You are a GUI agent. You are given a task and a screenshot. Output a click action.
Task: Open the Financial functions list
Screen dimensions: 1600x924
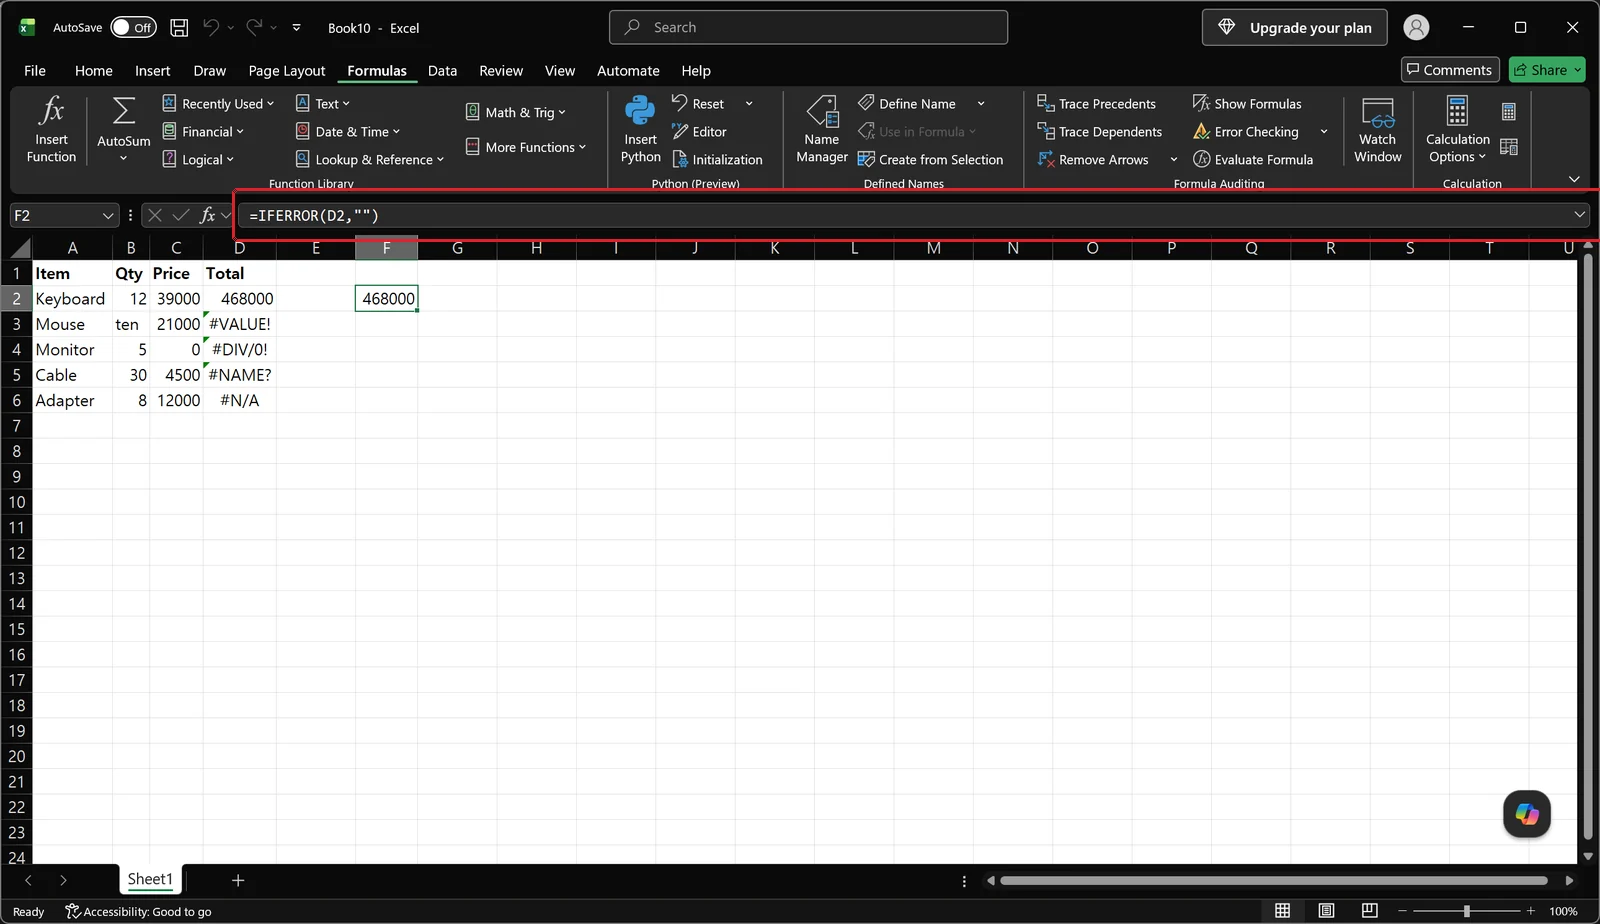click(x=203, y=131)
